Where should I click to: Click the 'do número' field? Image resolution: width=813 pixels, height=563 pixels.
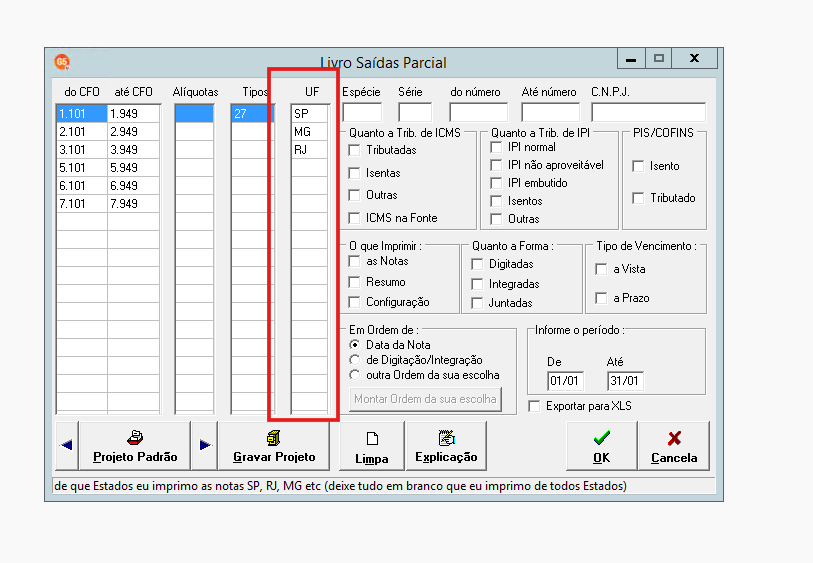(x=479, y=112)
